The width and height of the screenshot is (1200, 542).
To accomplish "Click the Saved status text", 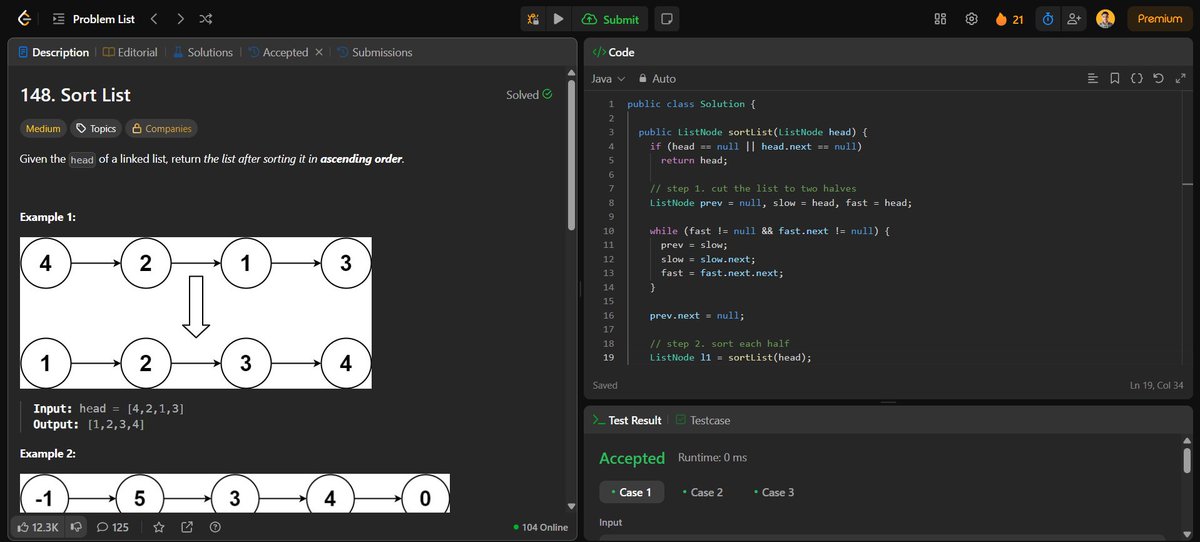I will tap(605, 385).
